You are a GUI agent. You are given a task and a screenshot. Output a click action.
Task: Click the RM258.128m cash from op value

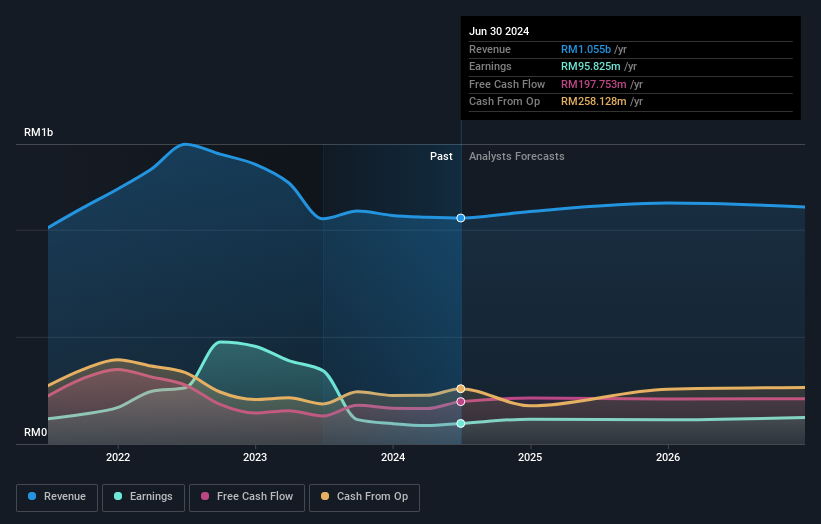(x=594, y=102)
